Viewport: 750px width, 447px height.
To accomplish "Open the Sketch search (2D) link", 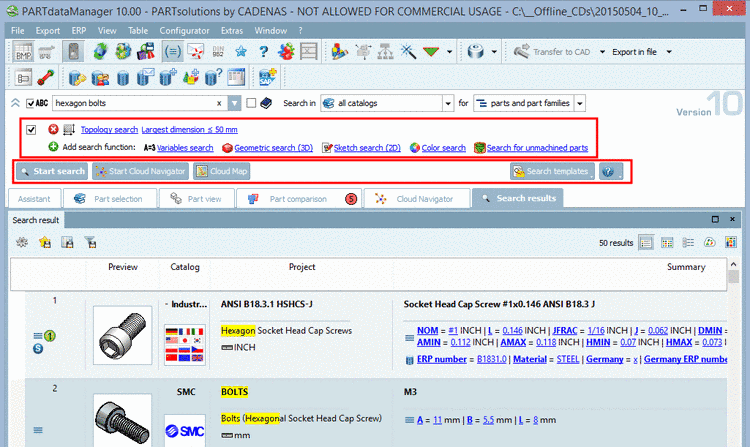I will [x=367, y=148].
